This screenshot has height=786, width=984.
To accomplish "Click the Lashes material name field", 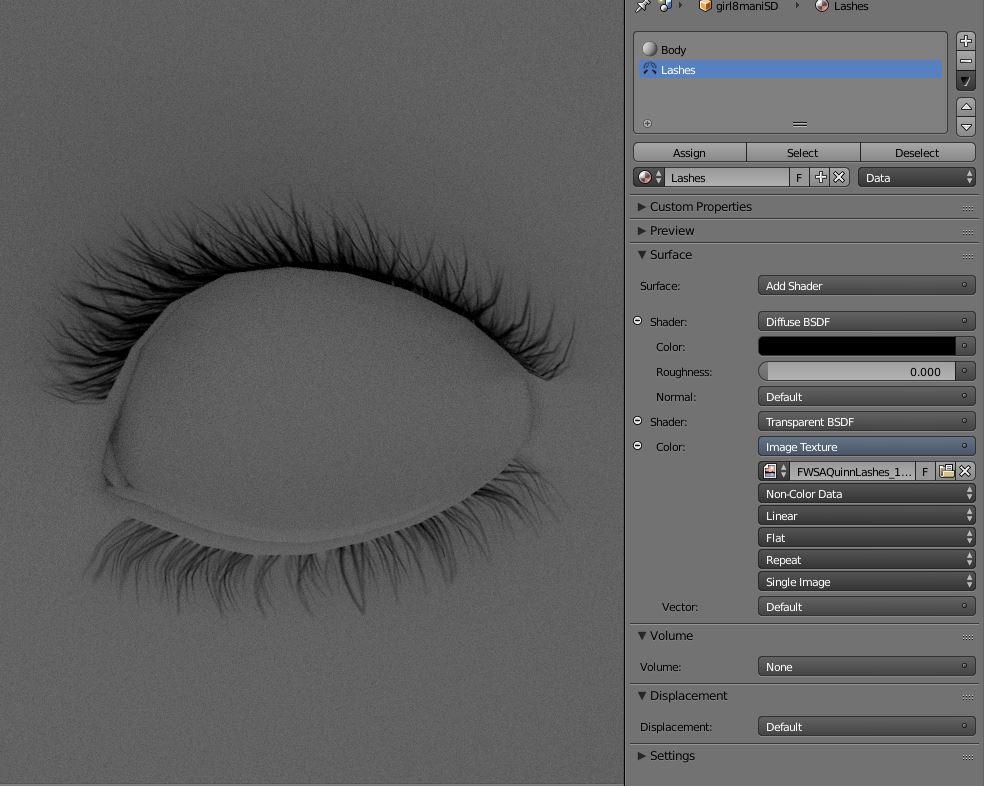I will (x=727, y=178).
